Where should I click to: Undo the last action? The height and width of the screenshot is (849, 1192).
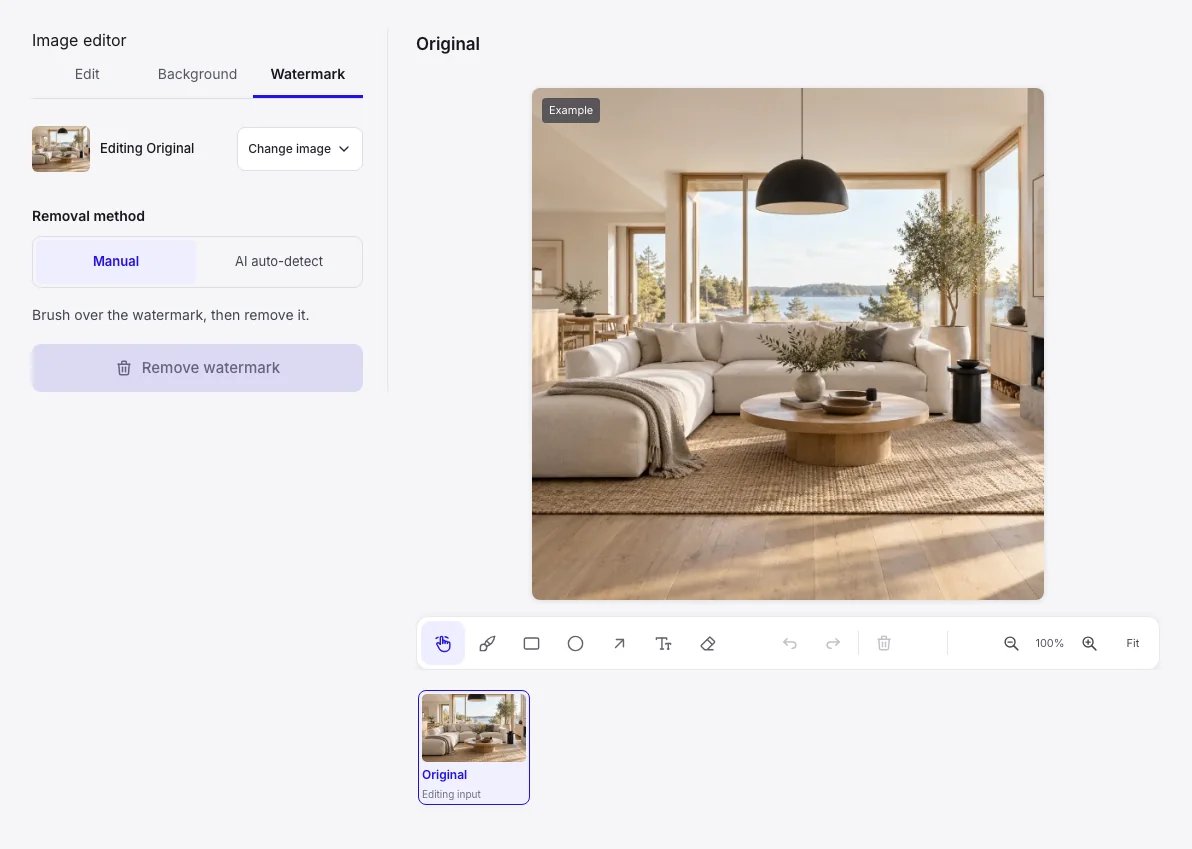pos(790,644)
